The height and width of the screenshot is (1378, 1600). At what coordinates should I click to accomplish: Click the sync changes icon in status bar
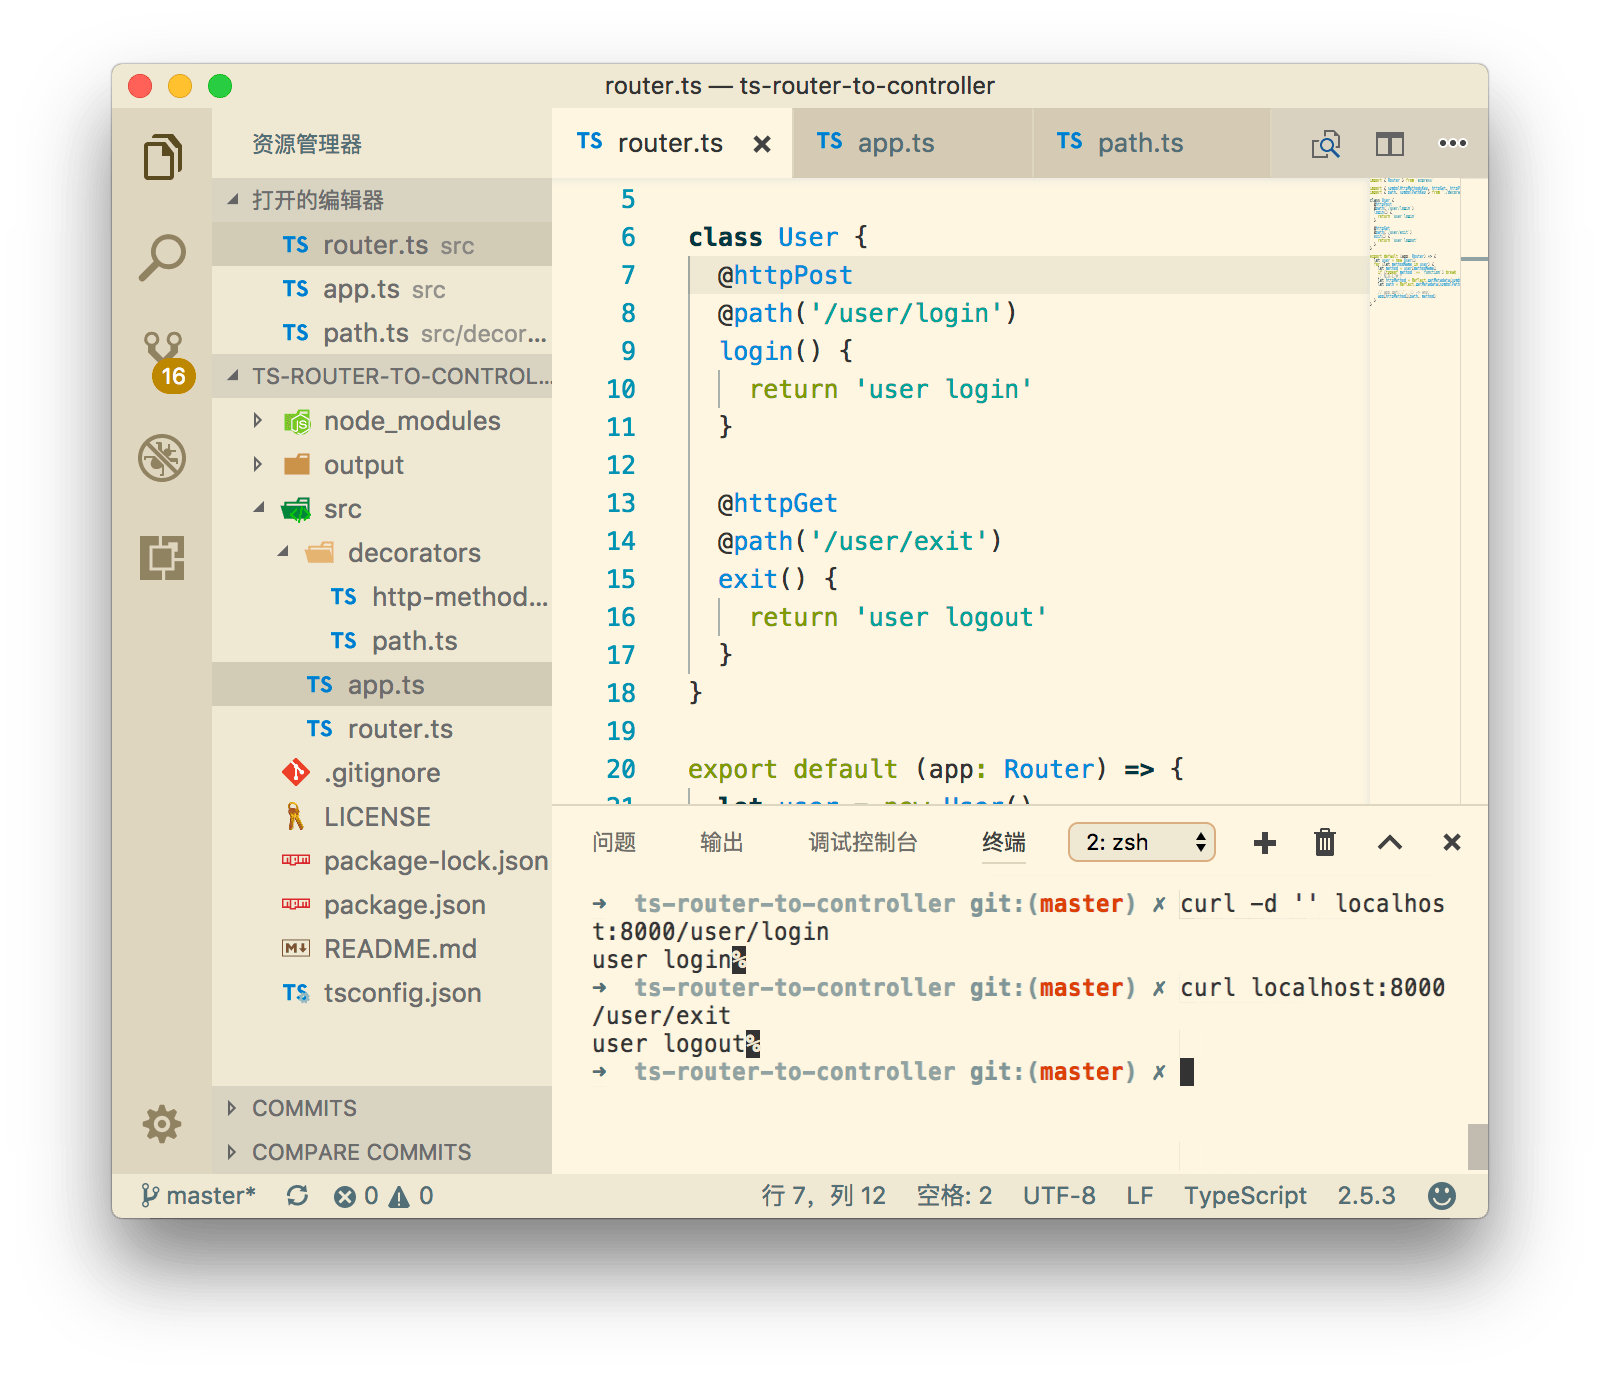click(297, 1196)
